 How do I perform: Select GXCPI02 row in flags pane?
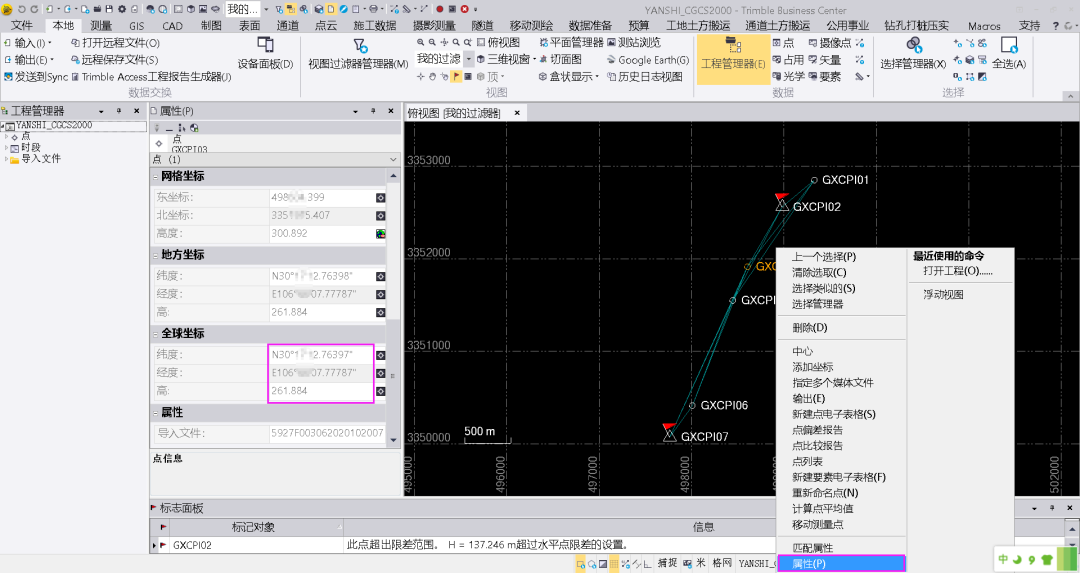[x=461, y=545]
